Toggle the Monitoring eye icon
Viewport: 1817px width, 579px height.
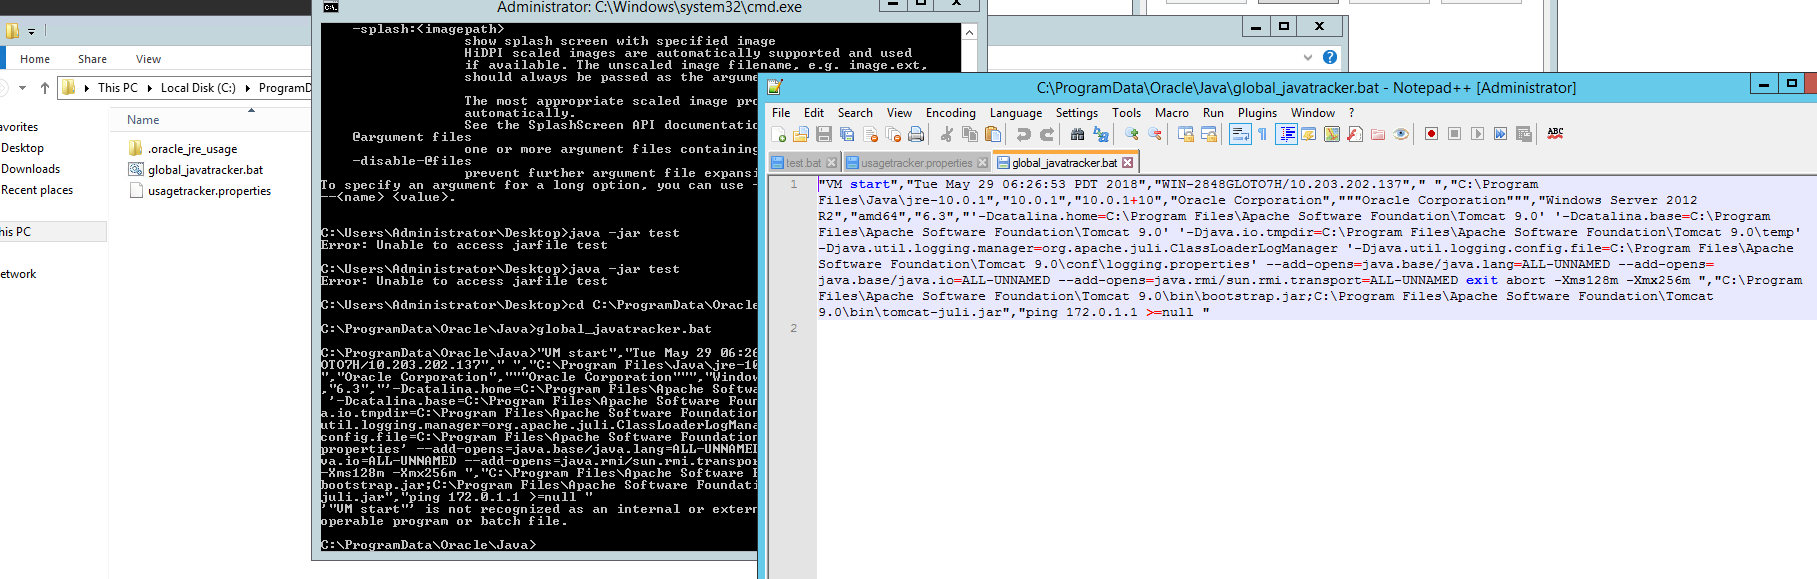coord(1401,134)
